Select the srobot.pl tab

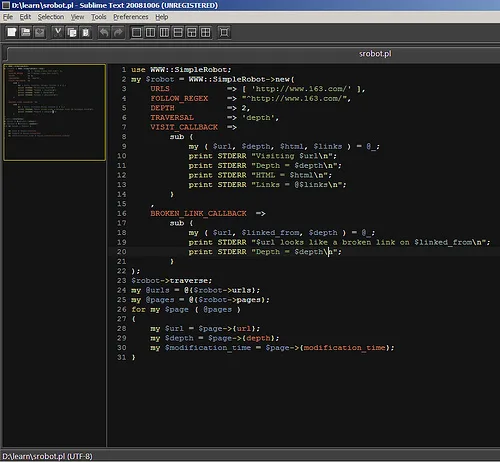(375, 54)
